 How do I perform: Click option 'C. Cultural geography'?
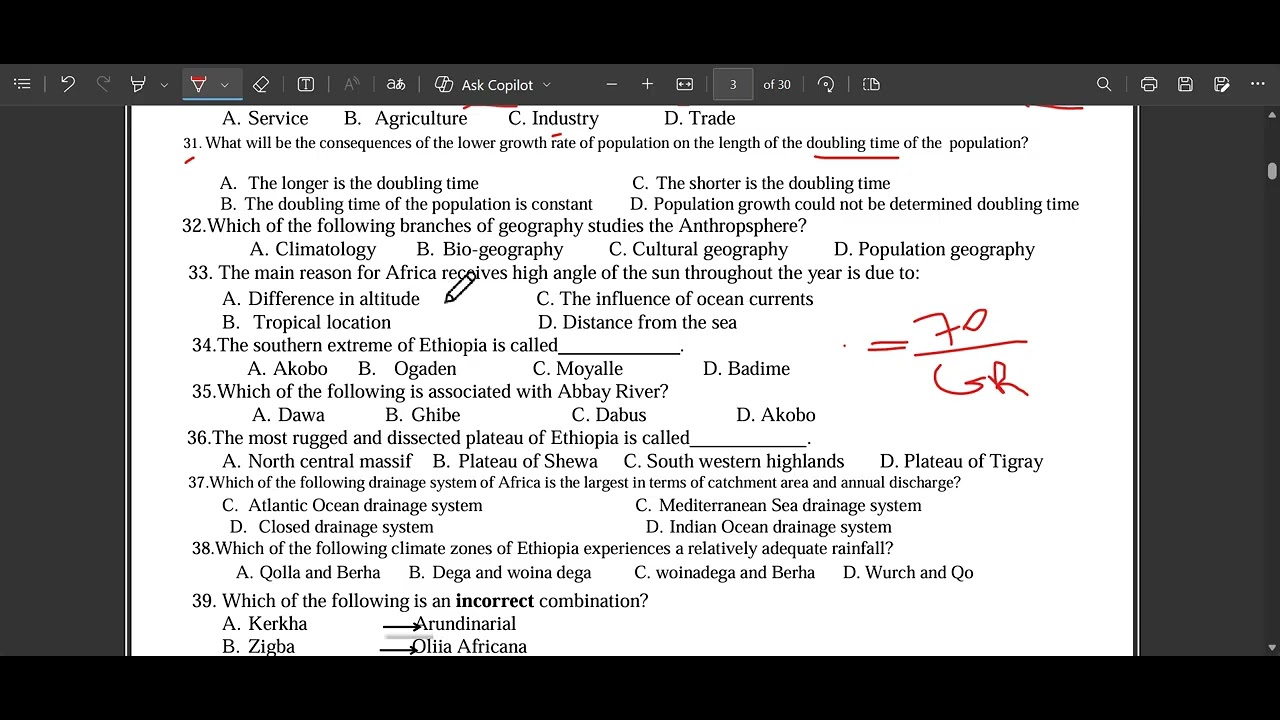coord(698,250)
